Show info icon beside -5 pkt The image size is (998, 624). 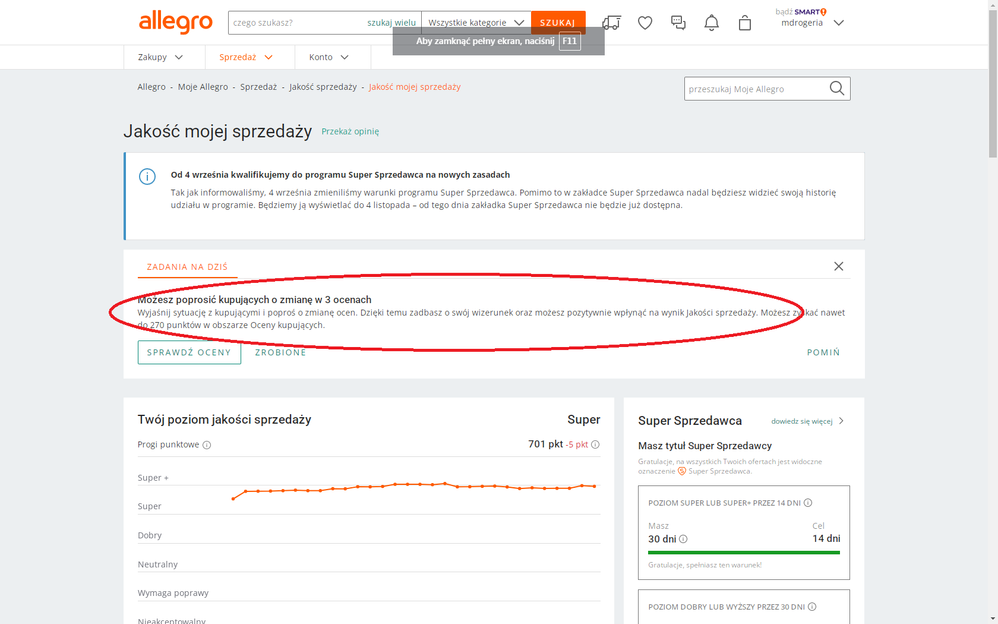click(595, 444)
